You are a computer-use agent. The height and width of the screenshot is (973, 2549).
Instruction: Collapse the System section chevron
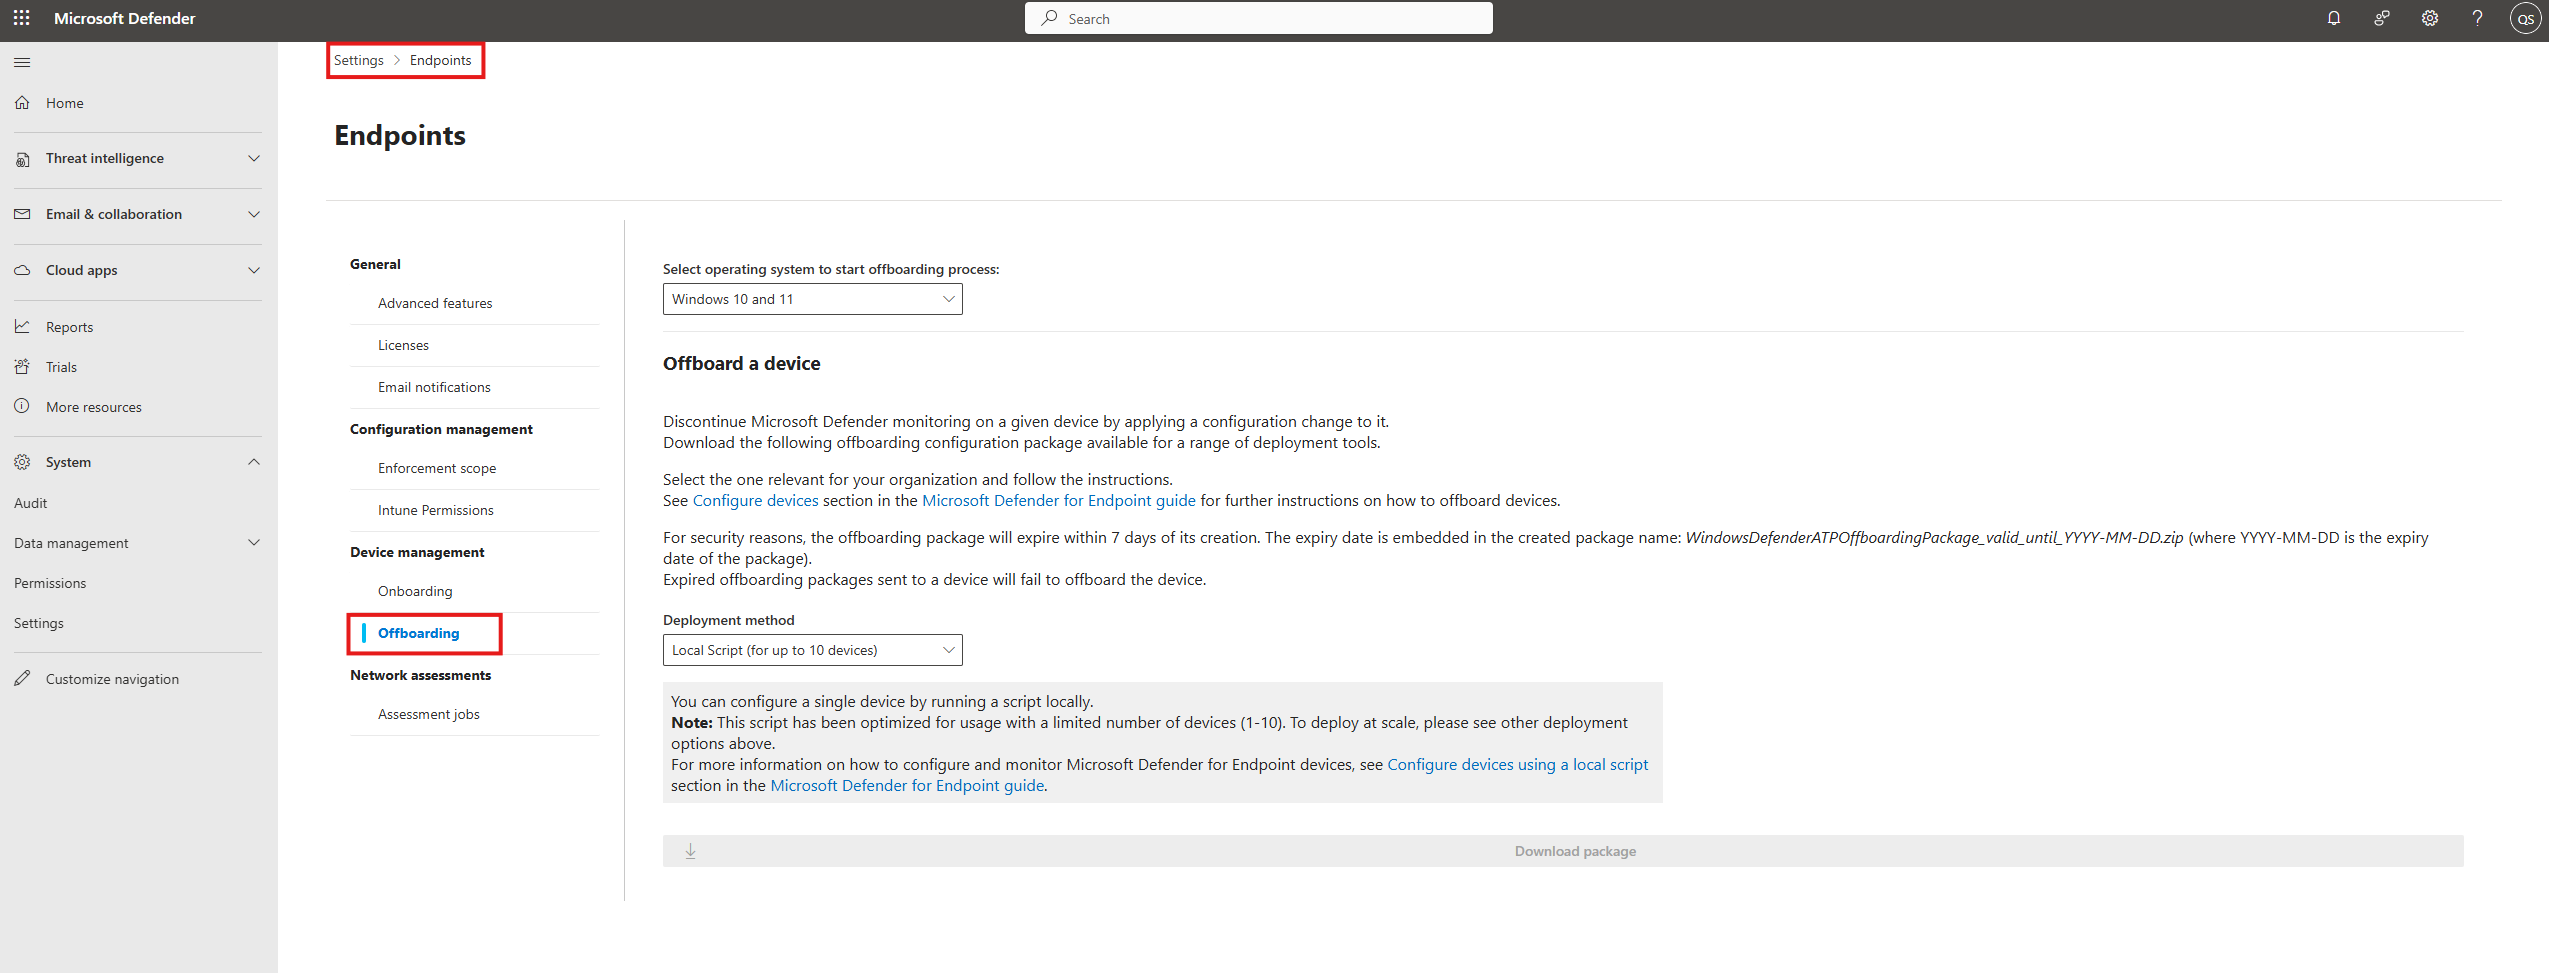pyautogui.click(x=254, y=462)
